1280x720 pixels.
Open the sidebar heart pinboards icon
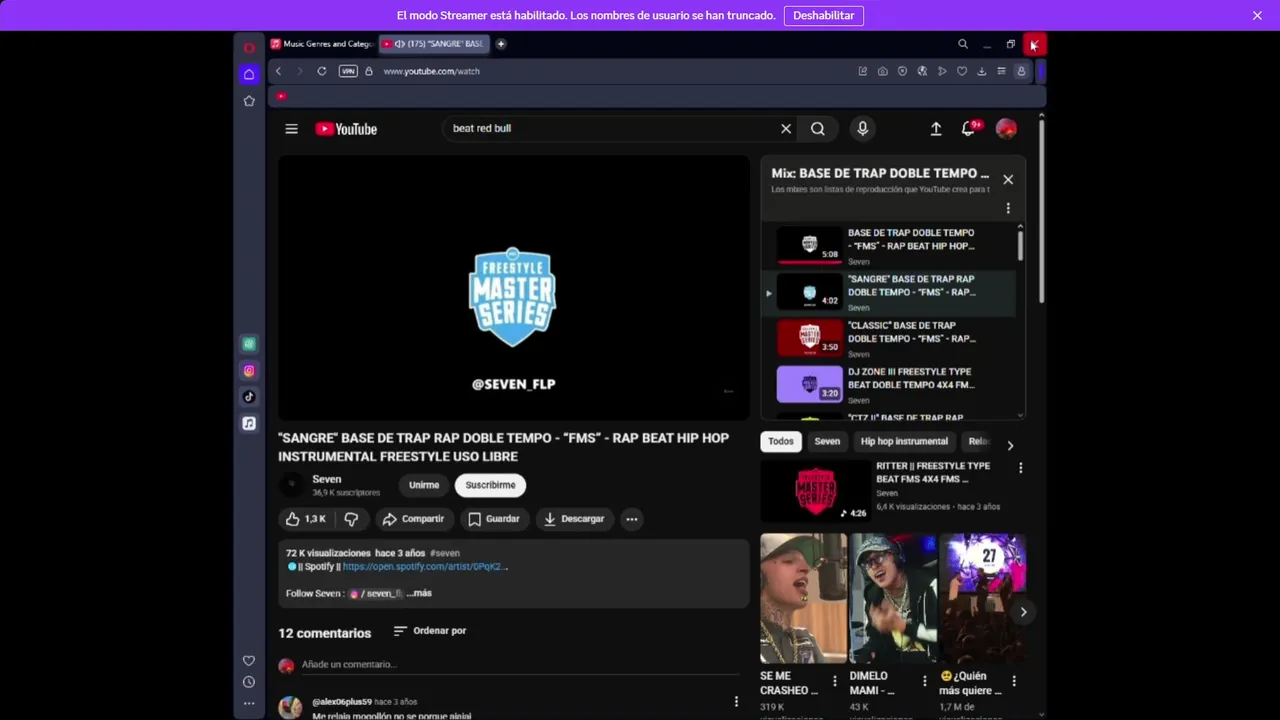click(249, 661)
